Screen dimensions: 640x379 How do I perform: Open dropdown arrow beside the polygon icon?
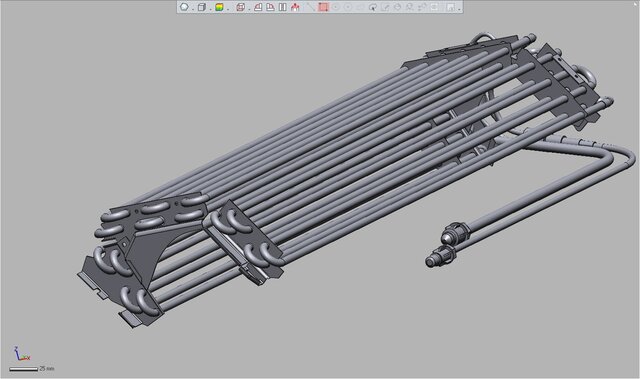coord(193,9)
